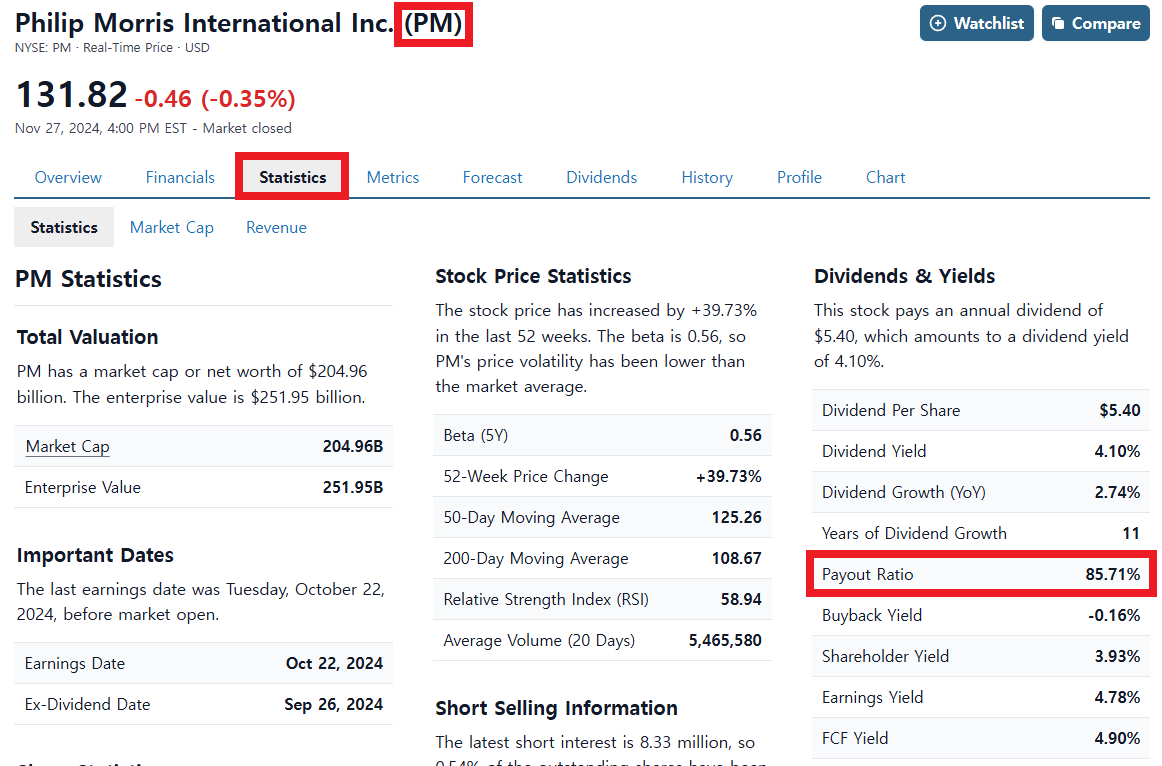This screenshot has height=766, width=1162.
Task: Click the Dividend Per Share value $5.40
Action: tap(1120, 410)
